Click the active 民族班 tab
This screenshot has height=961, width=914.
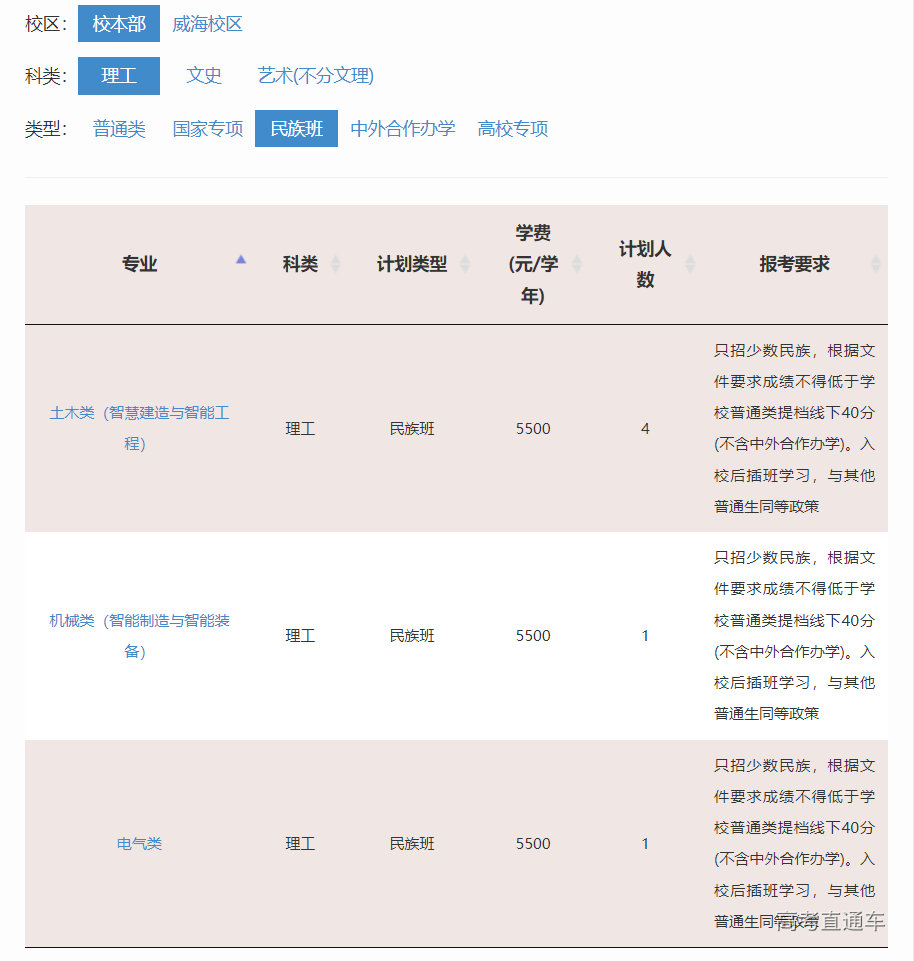pos(296,129)
